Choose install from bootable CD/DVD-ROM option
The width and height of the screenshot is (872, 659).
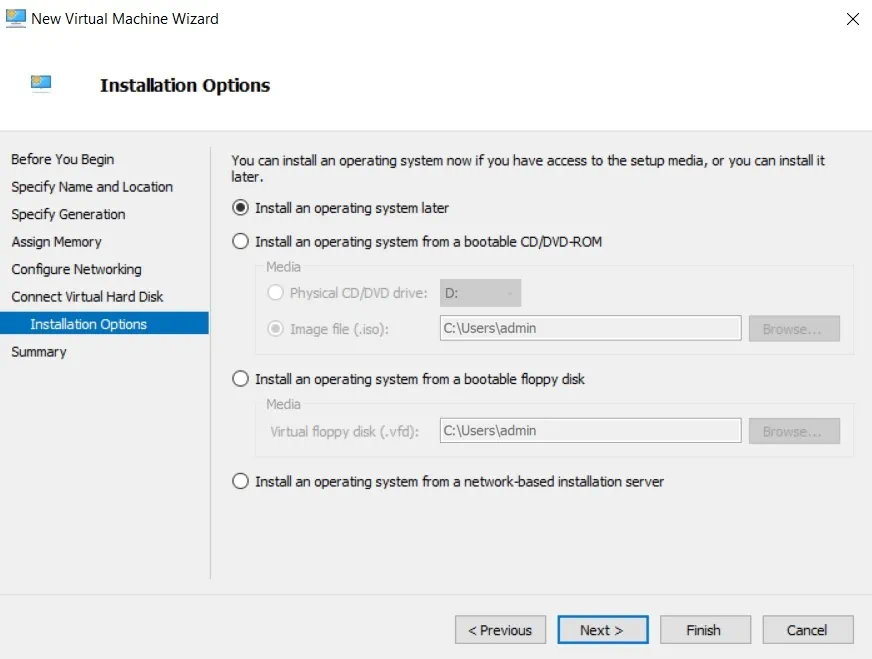[240, 241]
